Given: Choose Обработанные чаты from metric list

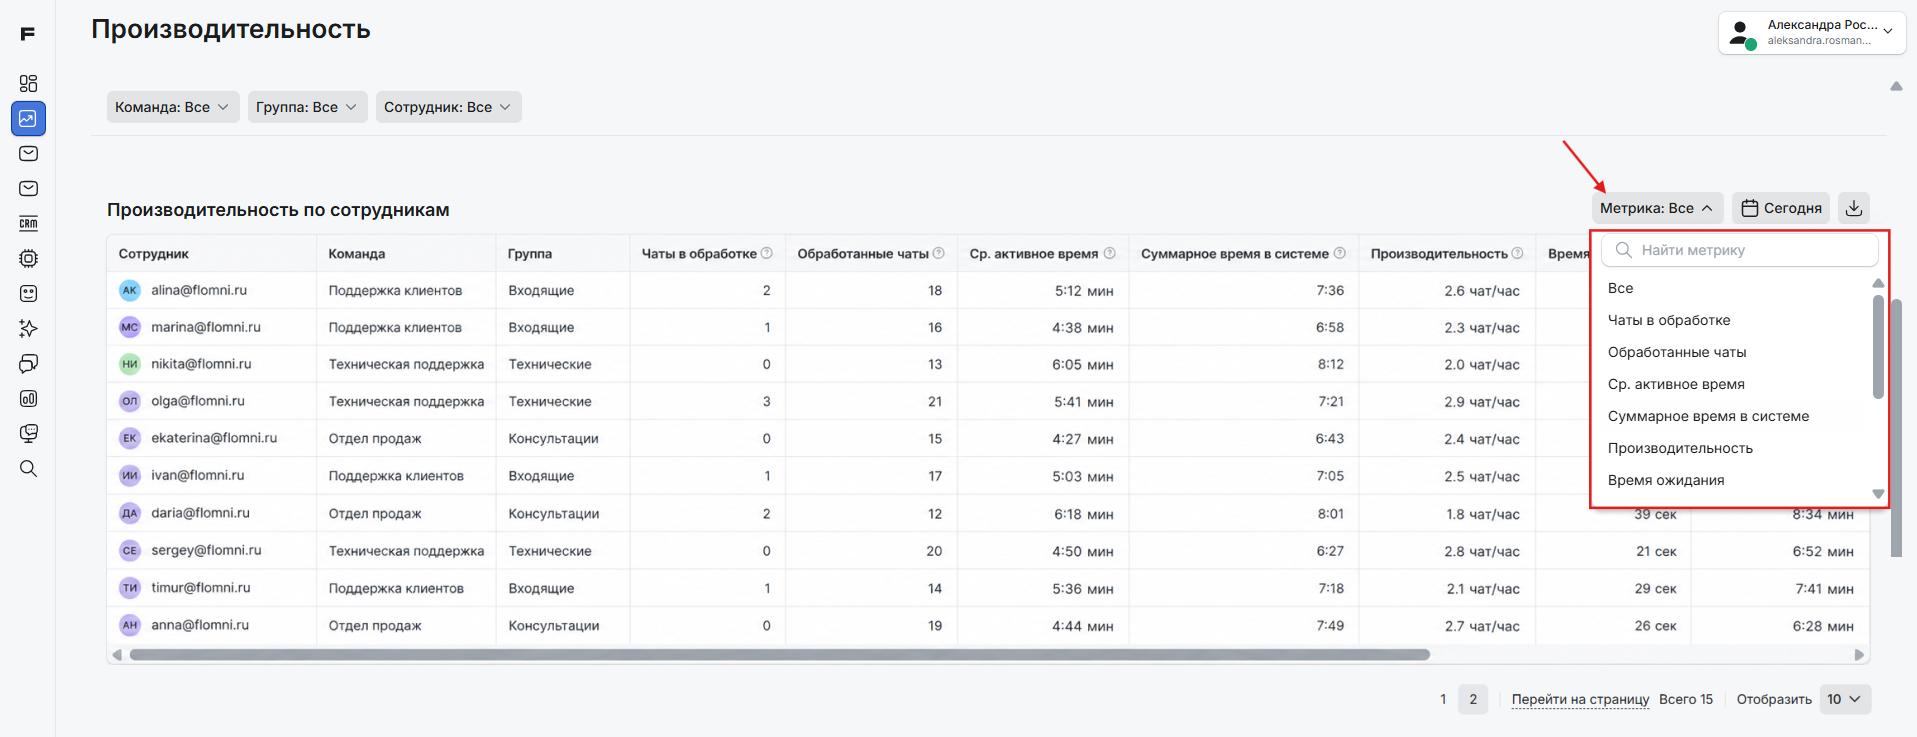Looking at the screenshot, I should click(x=1677, y=352).
